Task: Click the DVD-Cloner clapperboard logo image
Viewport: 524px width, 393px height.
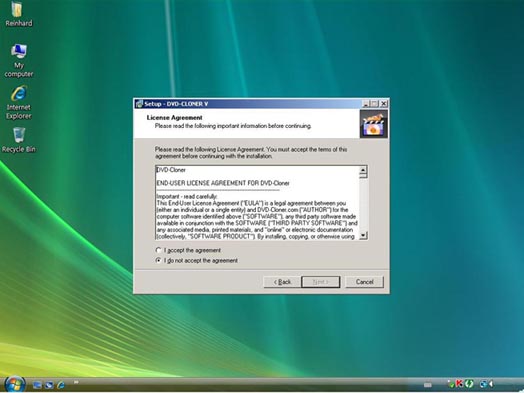Action: 374,124
